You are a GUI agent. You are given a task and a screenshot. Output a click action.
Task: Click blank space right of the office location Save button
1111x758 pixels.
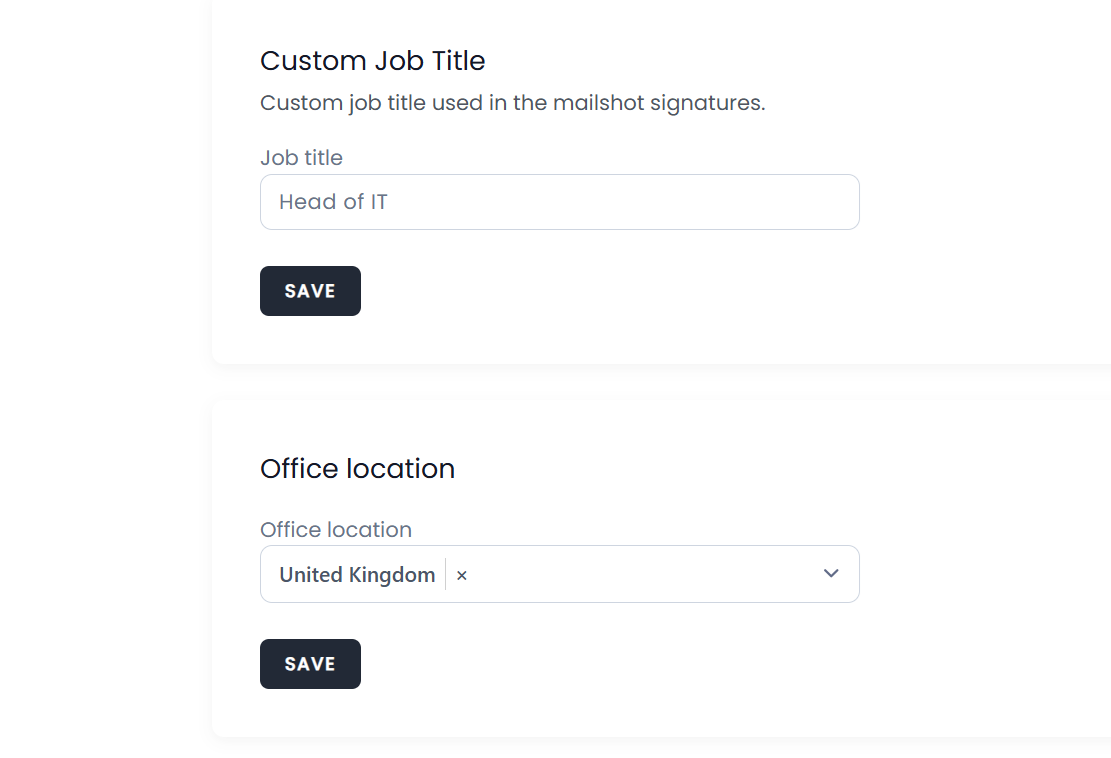(x=600, y=664)
